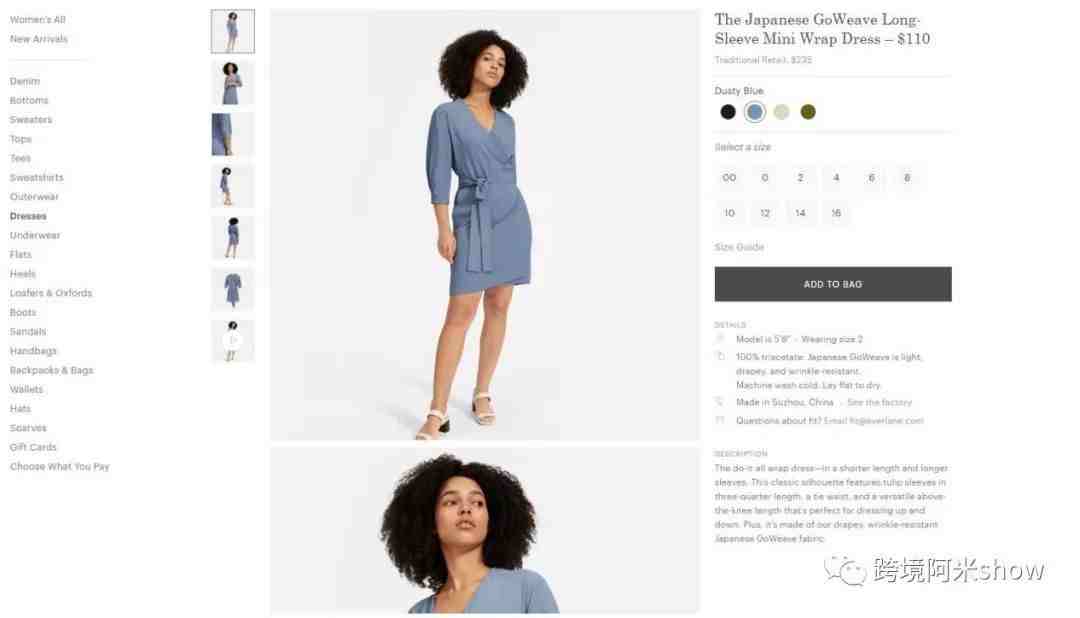Add the dress to bag

pyautogui.click(x=833, y=284)
